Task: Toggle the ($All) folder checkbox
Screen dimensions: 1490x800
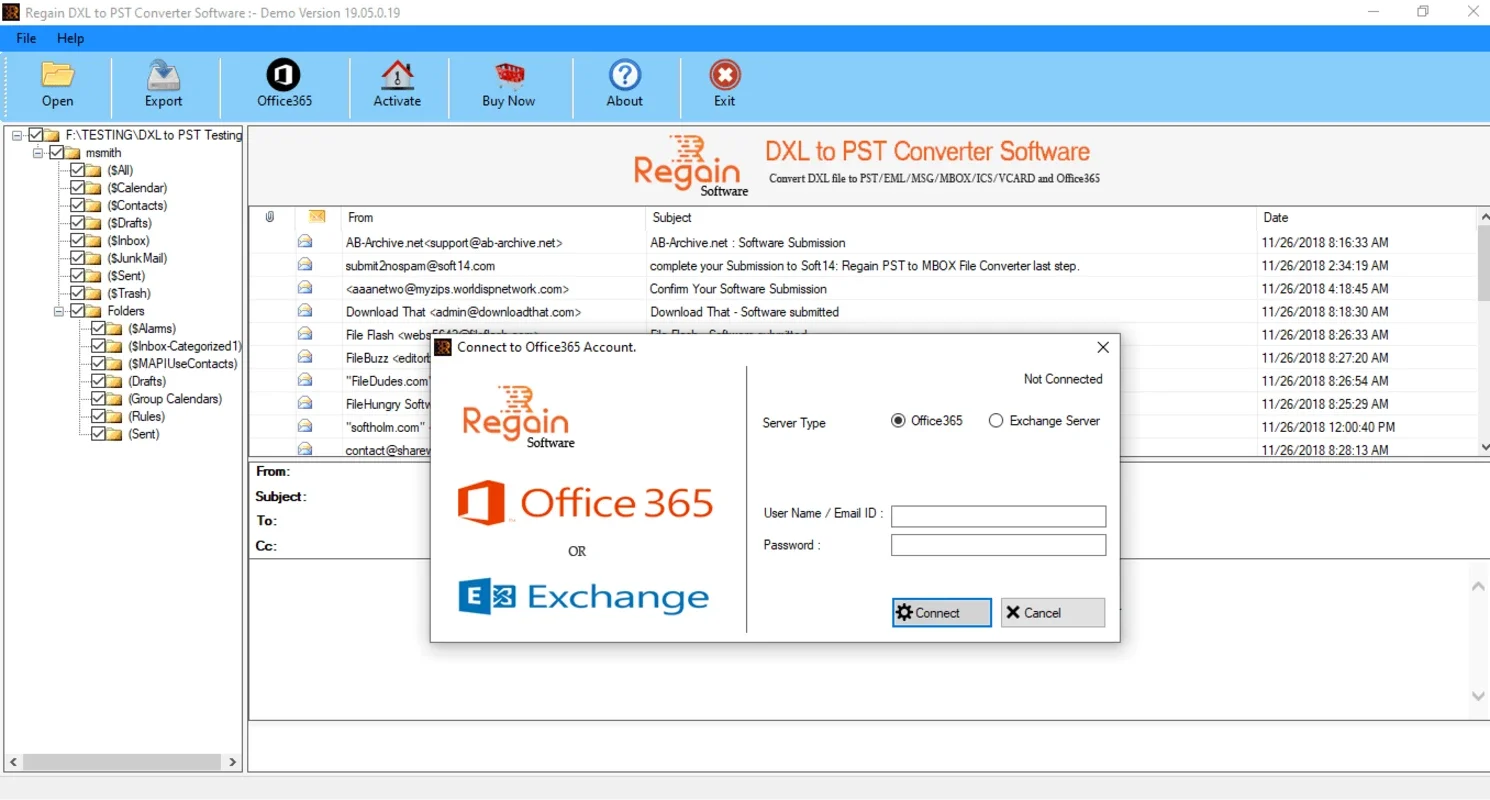Action: [x=78, y=171]
